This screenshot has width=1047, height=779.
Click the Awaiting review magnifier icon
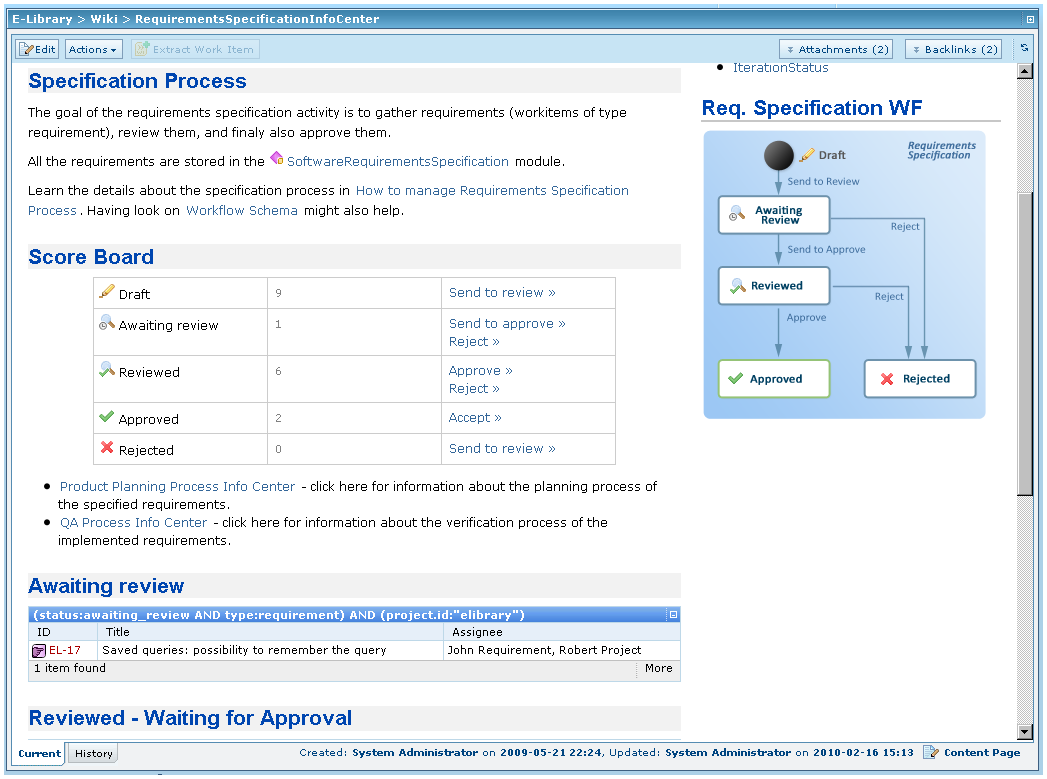tap(105, 324)
